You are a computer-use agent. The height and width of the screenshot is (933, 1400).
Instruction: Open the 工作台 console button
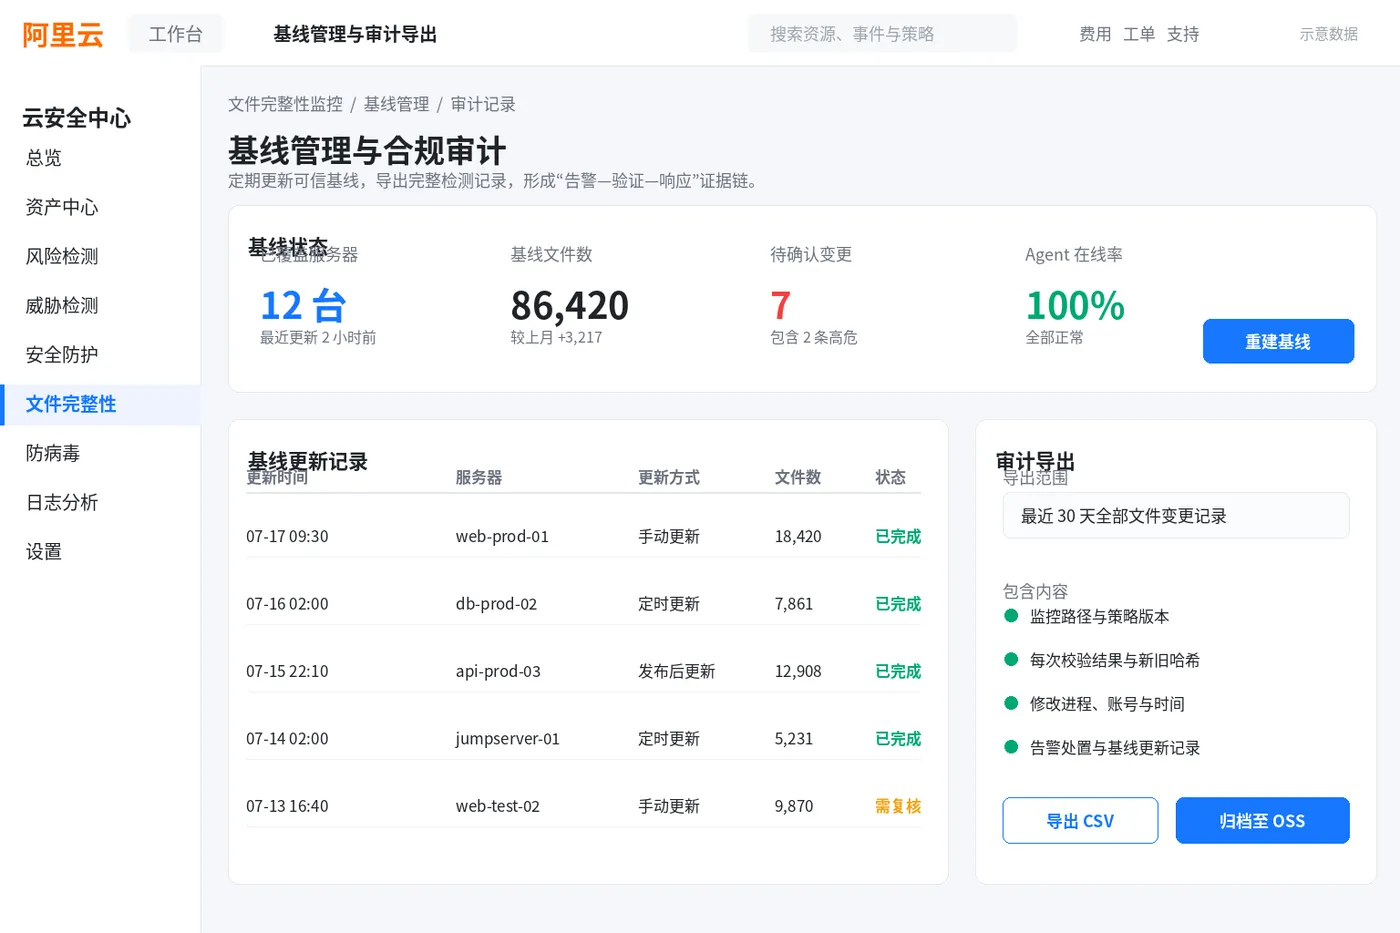(x=176, y=34)
